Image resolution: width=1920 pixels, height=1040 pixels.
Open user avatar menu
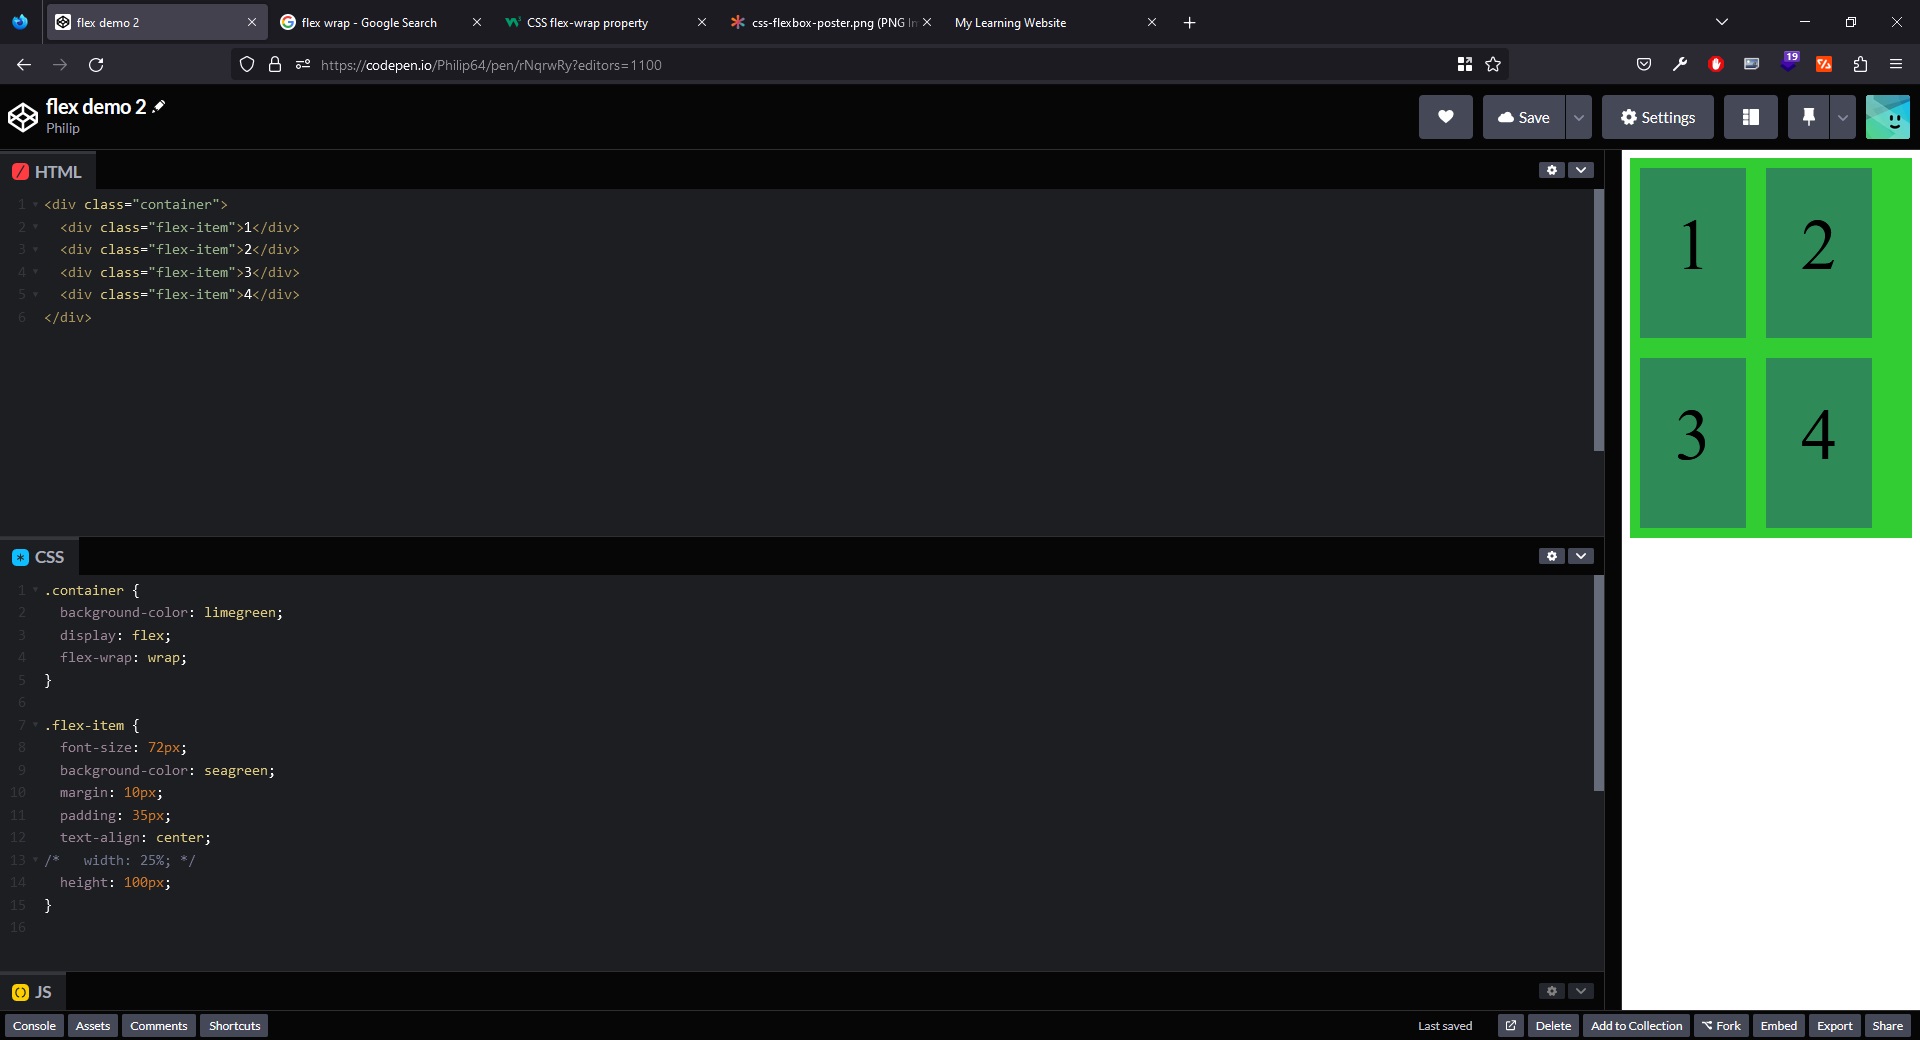coord(1888,117)
